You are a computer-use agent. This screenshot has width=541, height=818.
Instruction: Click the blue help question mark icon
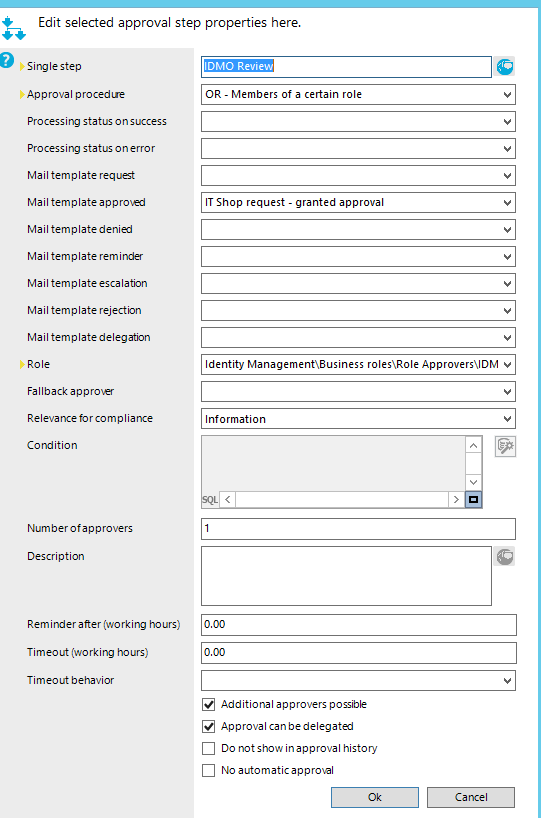pos(6,59)
